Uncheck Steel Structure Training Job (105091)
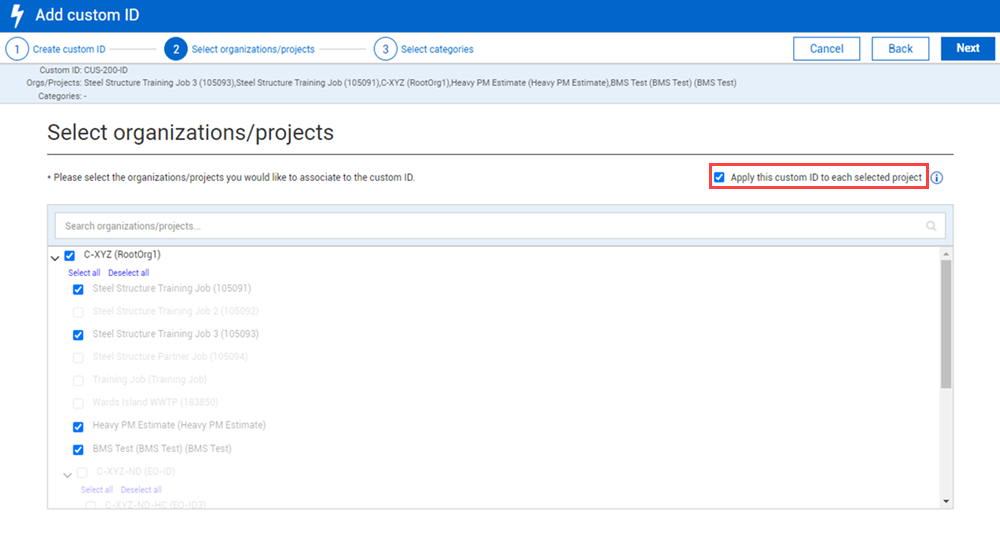The width and height of the screenshot is (1000, 536). (78, 289)
